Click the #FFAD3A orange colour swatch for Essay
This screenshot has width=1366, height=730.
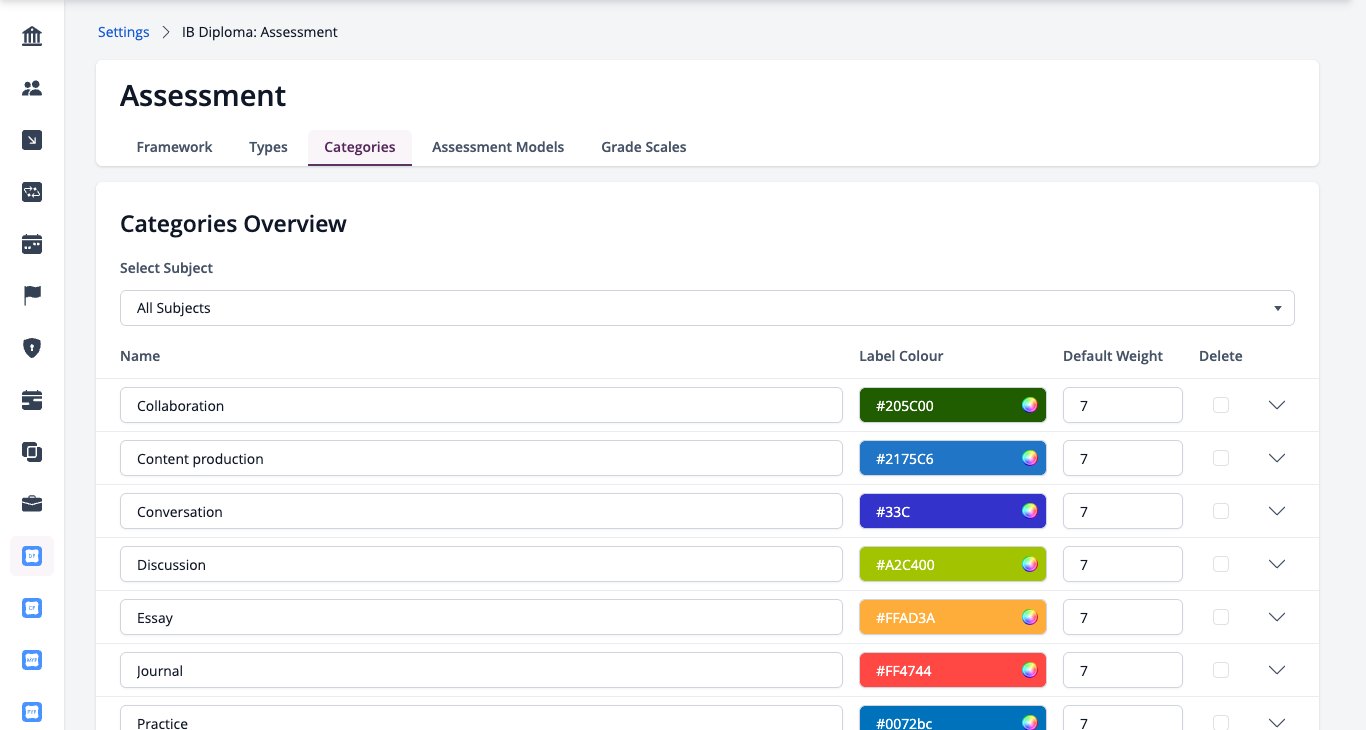953,617
